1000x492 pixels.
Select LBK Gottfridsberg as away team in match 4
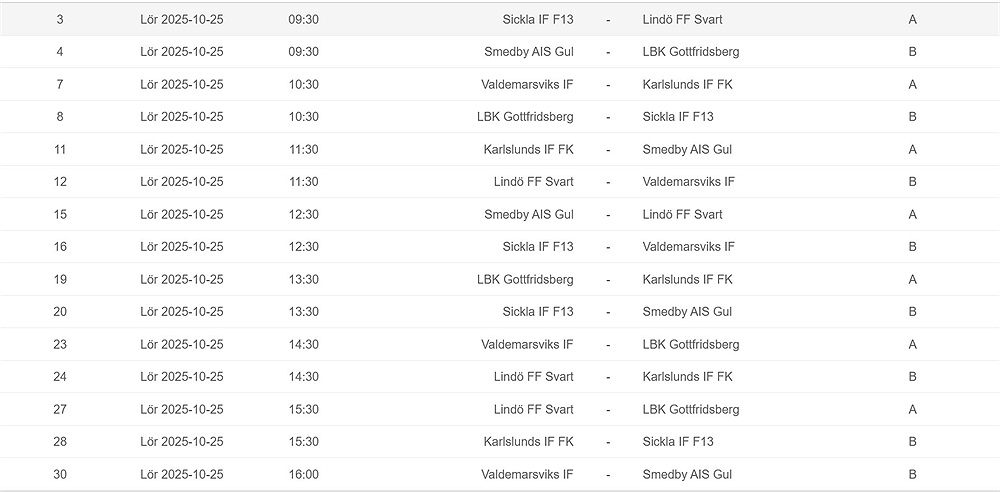pyautogui.click(x=691, y=52)
